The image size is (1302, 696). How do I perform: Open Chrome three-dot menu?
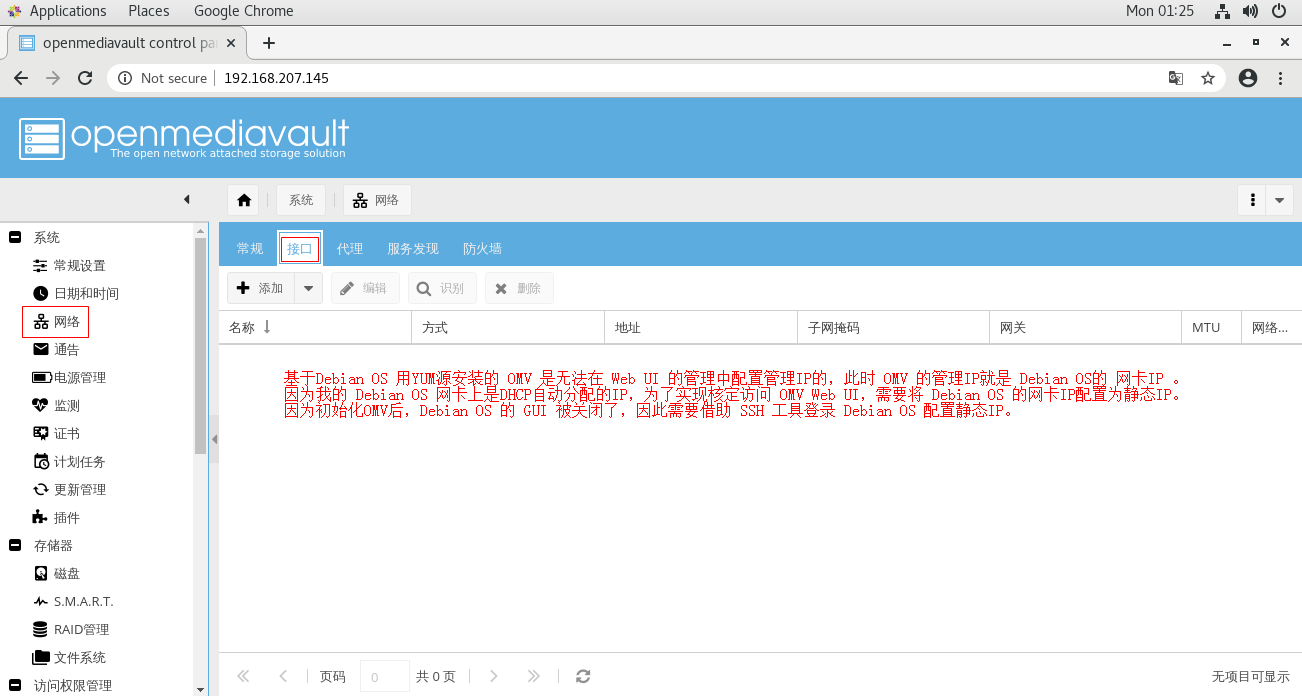(1279, 78)
